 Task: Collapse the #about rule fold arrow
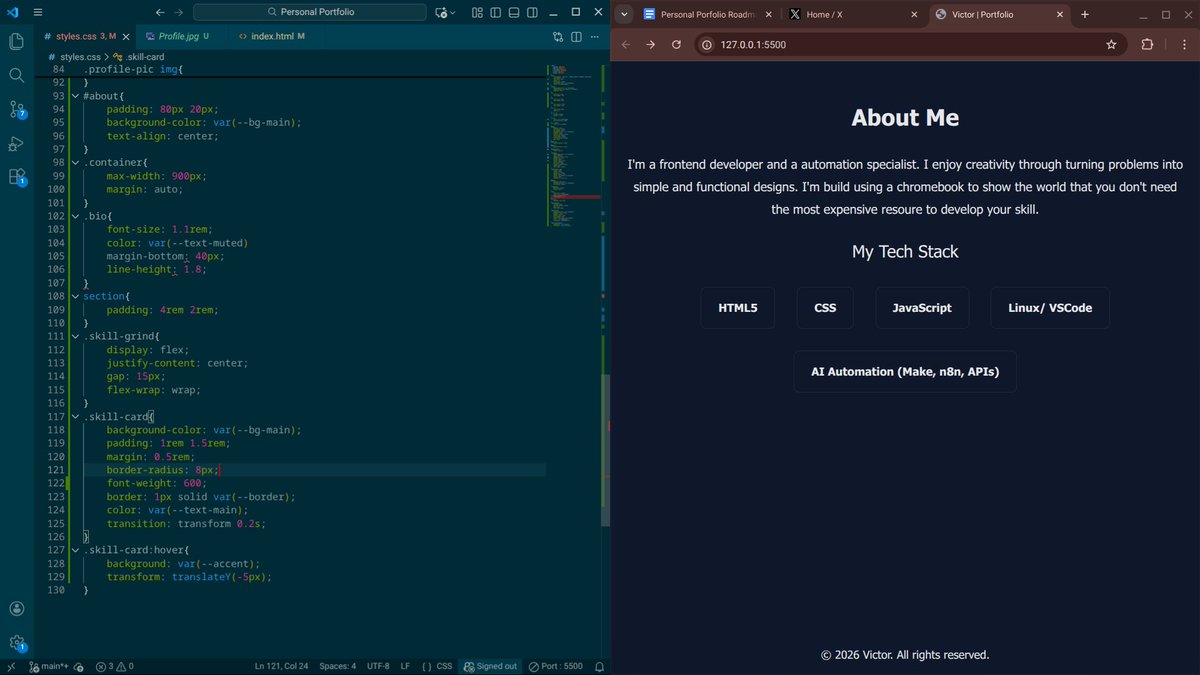click(x=75, y=96)
